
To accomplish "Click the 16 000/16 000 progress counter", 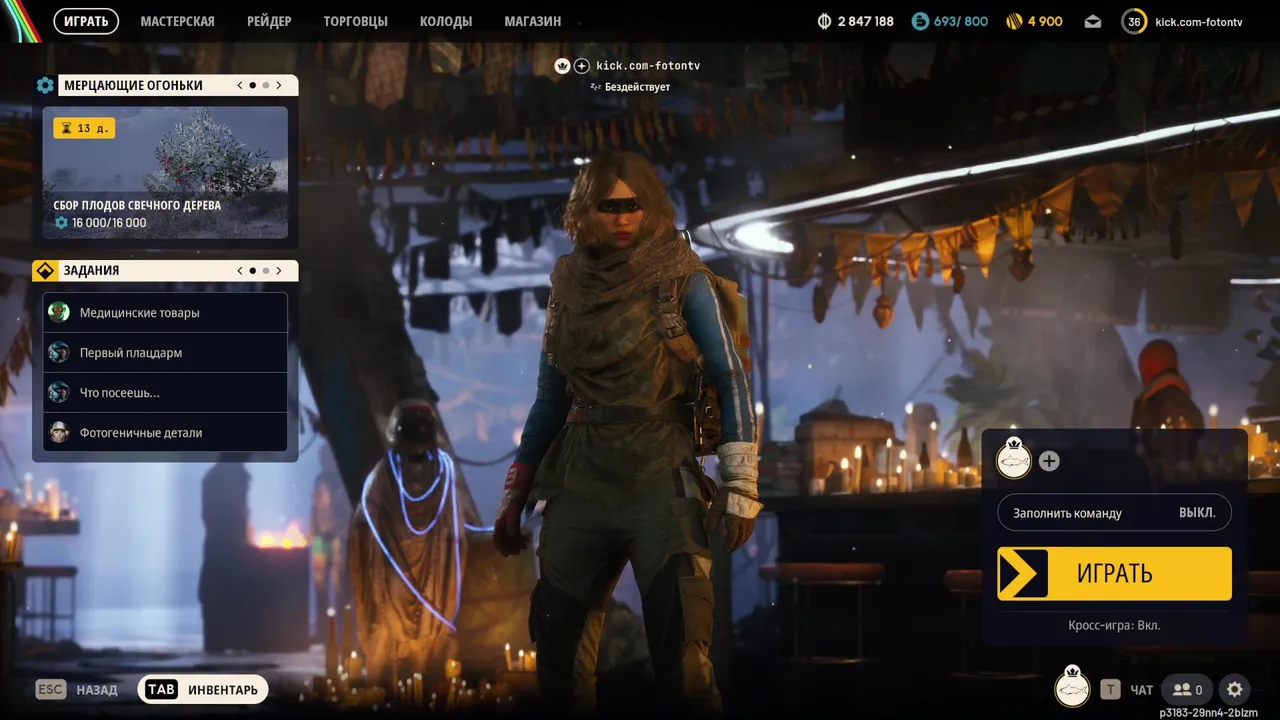I will coord(101,223).
